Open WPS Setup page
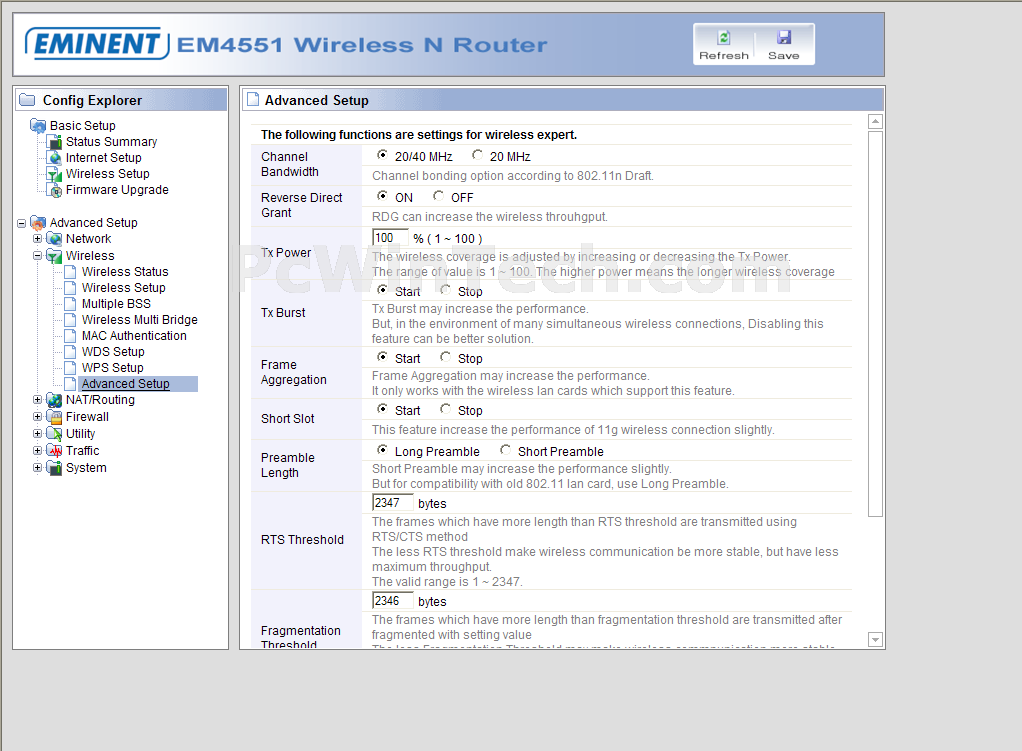 [113, 368]
